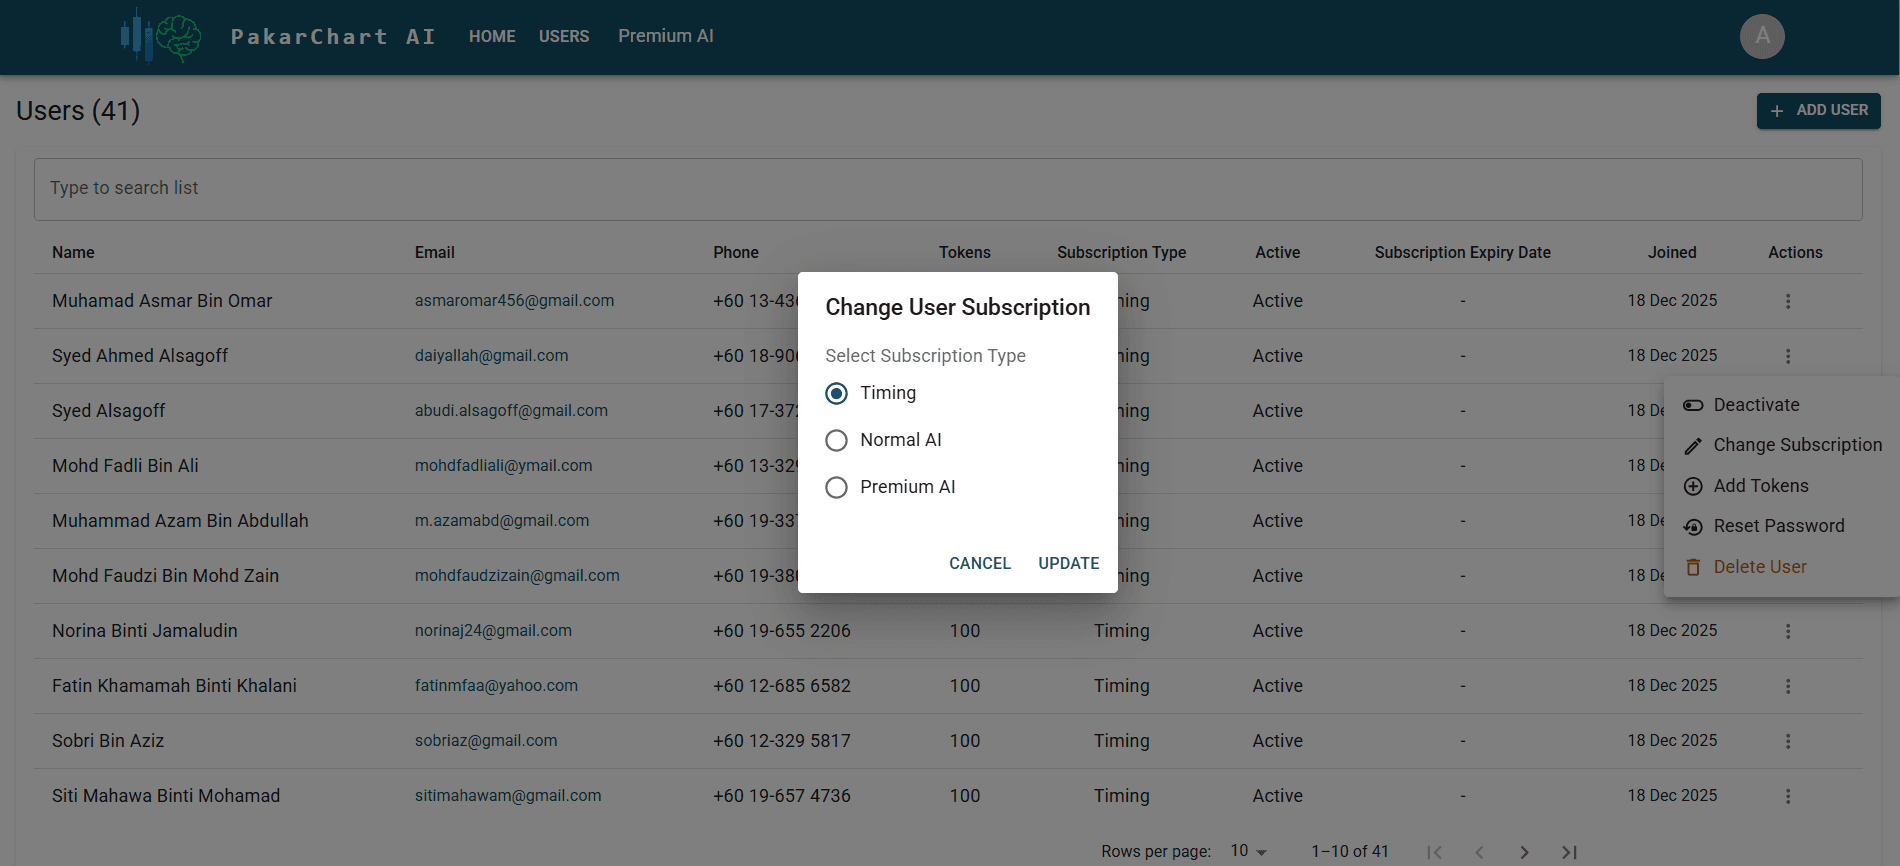Open actions menu for Siti Mahawa Binti Mohamad
Screen dimensions: 1900x866
(1787, 796)
